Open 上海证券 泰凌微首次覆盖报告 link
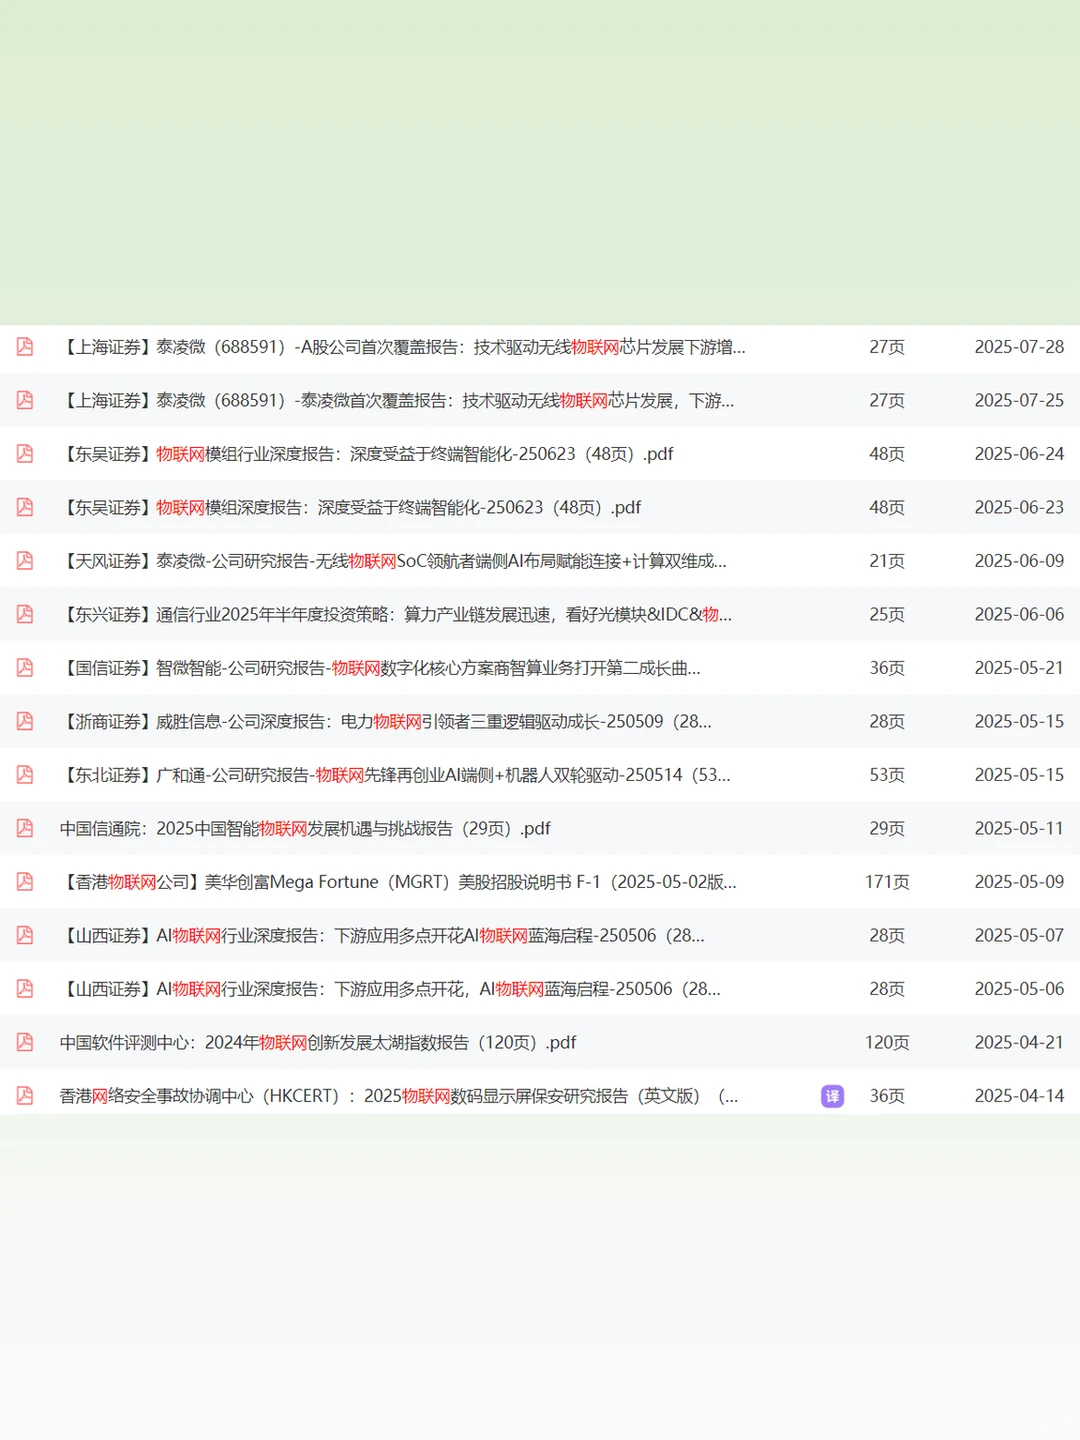Screen dimensions: 1080x1440 [x=397, y=400]
